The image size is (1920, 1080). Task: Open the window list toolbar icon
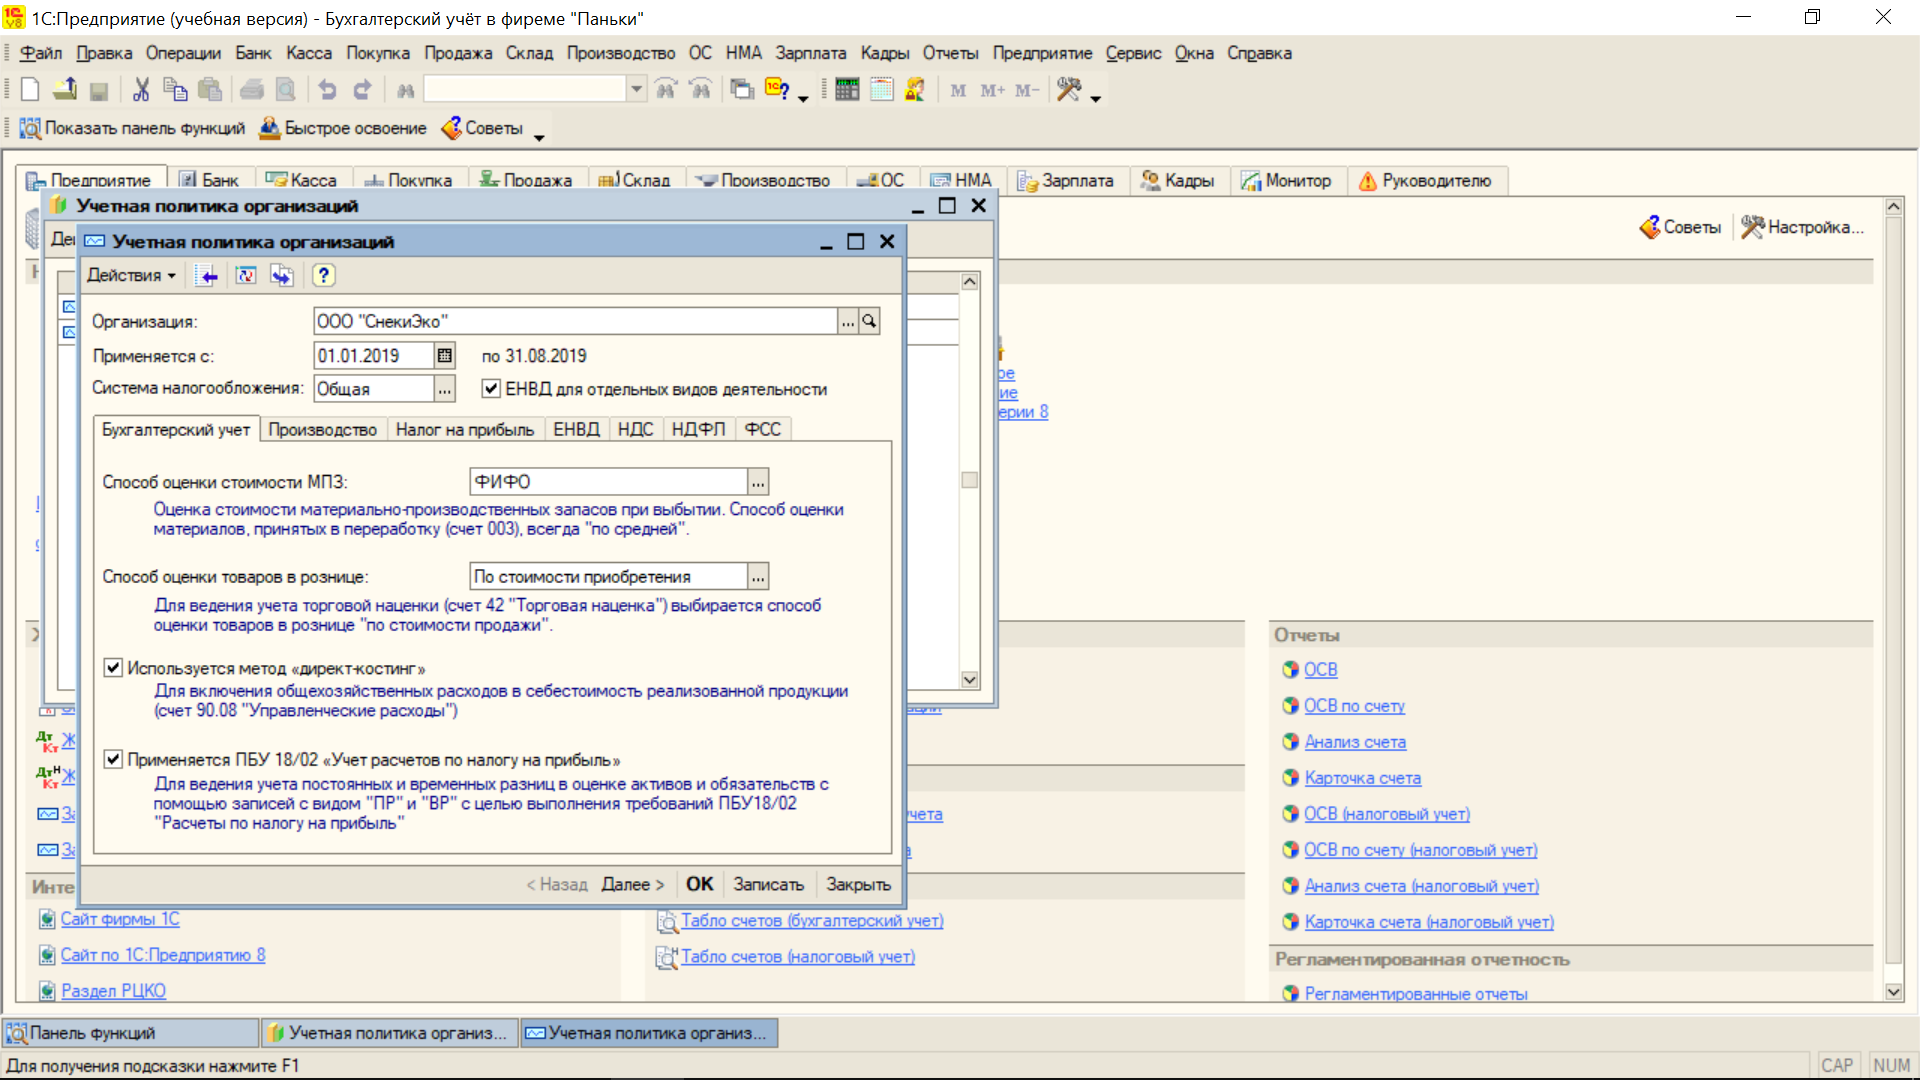coord(742,90)
